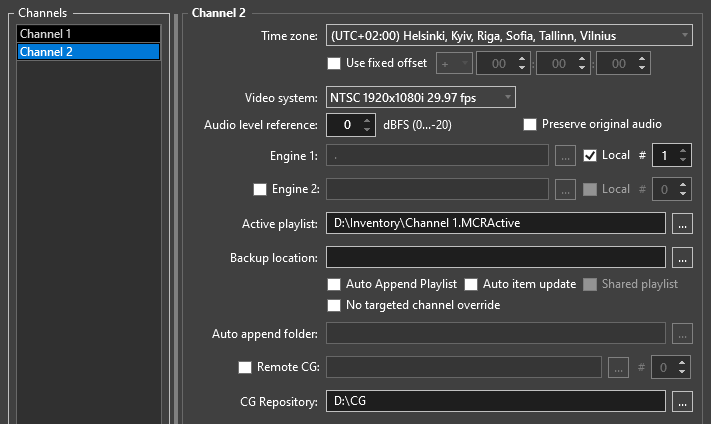Uncheck the Engine 1 Local checkbox
The height and width of the screenshot is (424, 711).
[590, 155]
